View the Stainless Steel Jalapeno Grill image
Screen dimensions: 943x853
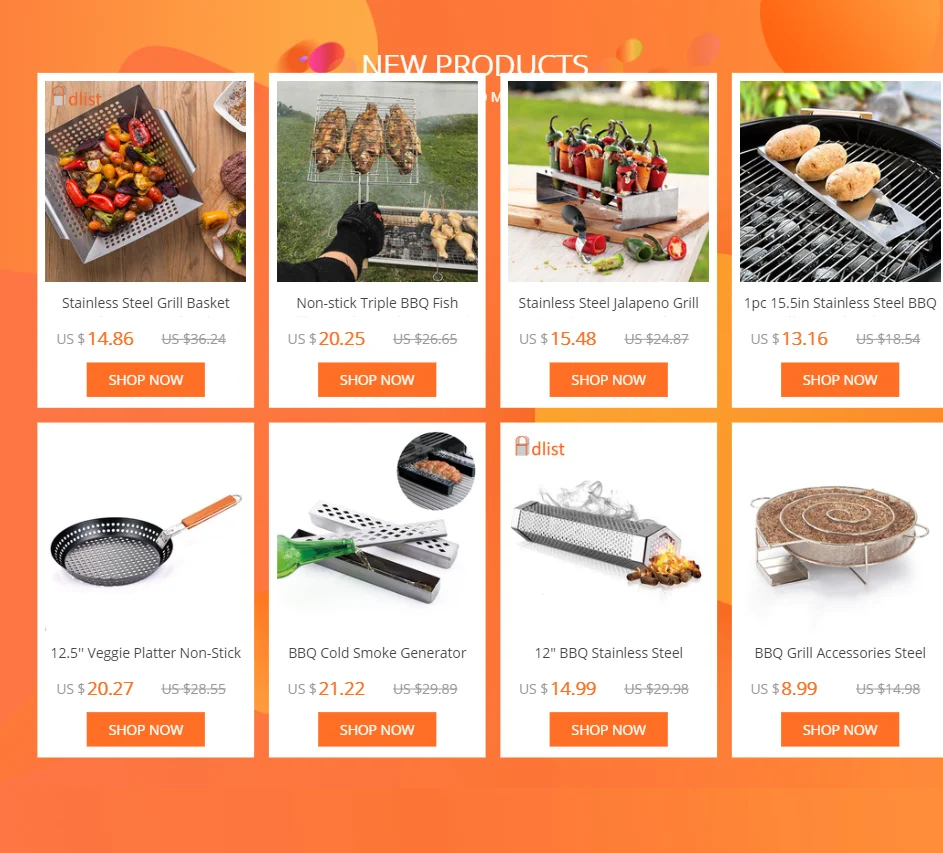pos(609,181)
